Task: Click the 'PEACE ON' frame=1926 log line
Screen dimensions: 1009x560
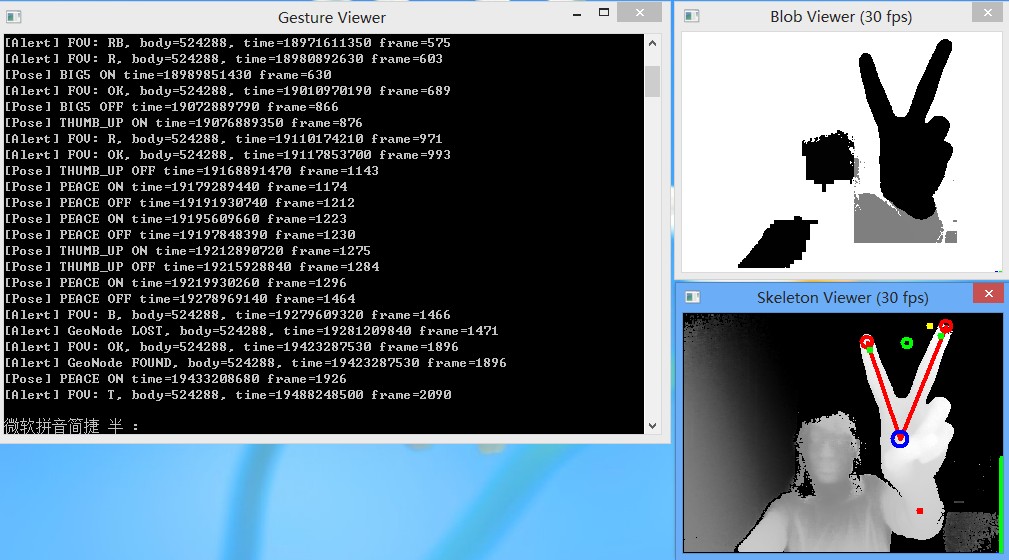Action: (176, 379)
